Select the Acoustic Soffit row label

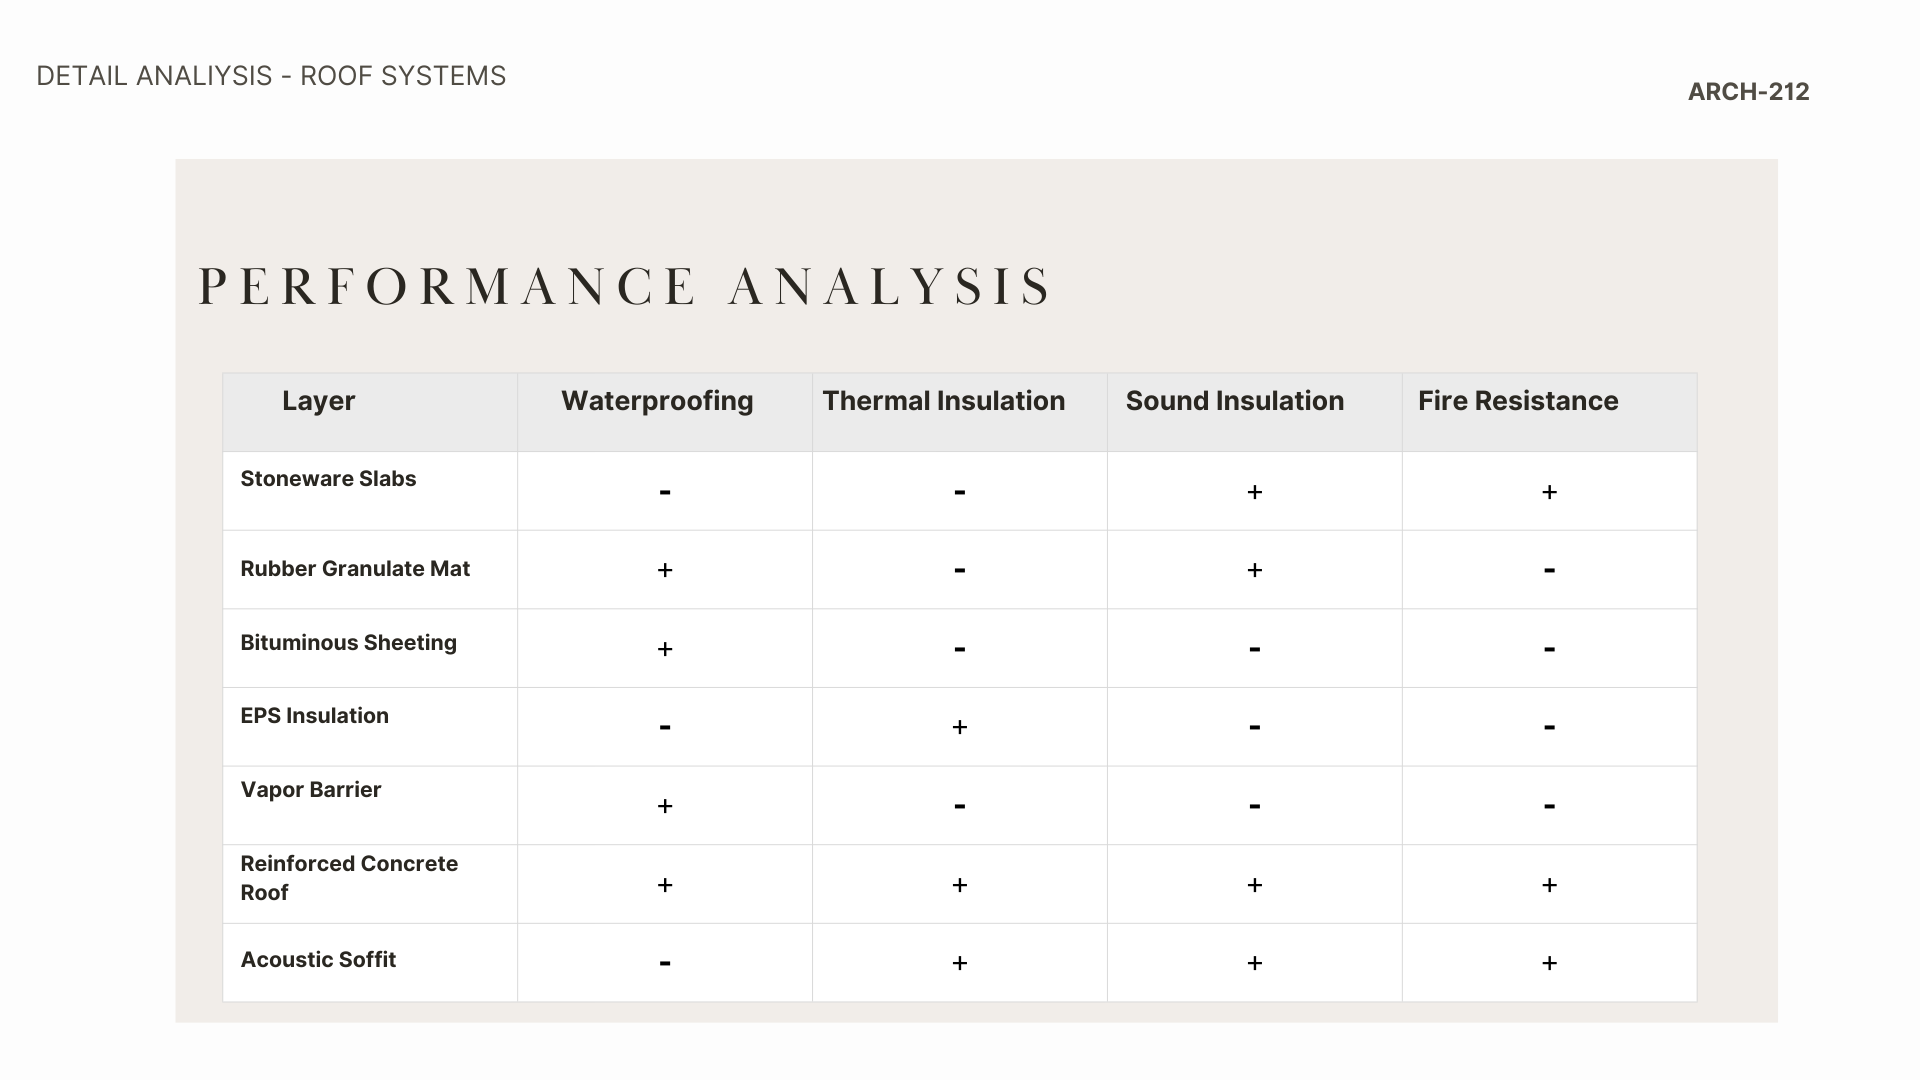(x=318, y=960)
